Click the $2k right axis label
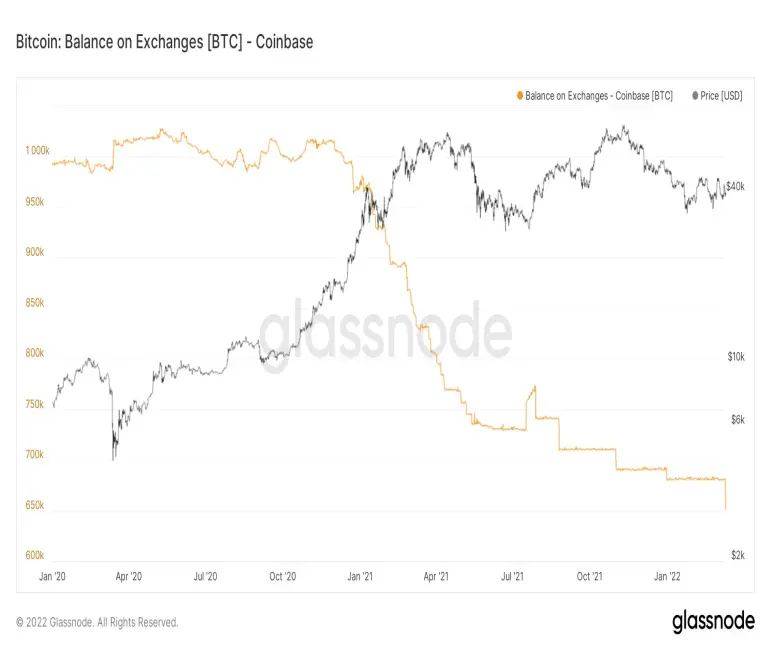Screen dimensions: 771x651 pos(738,555)
